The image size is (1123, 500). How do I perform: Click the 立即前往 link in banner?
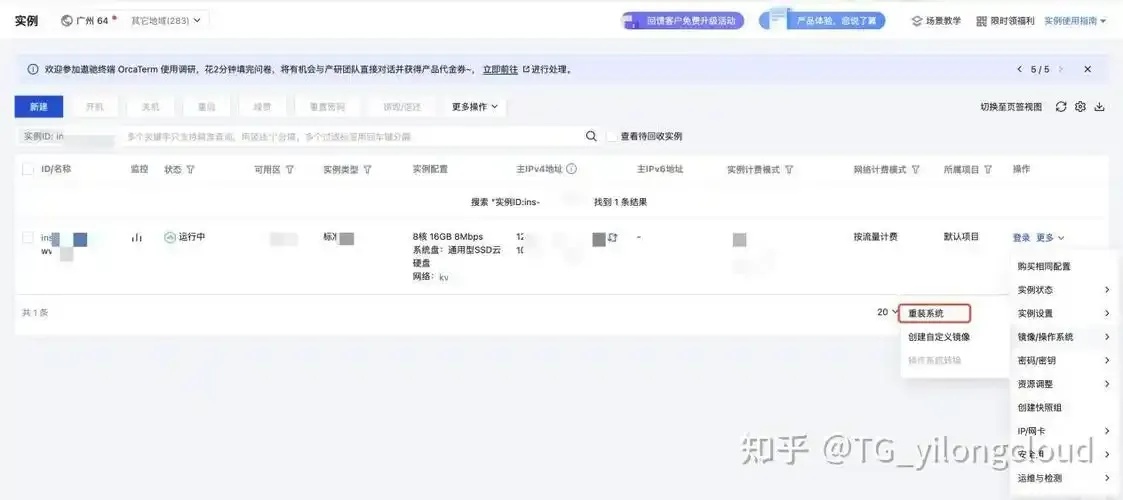(x=500, y=69)
